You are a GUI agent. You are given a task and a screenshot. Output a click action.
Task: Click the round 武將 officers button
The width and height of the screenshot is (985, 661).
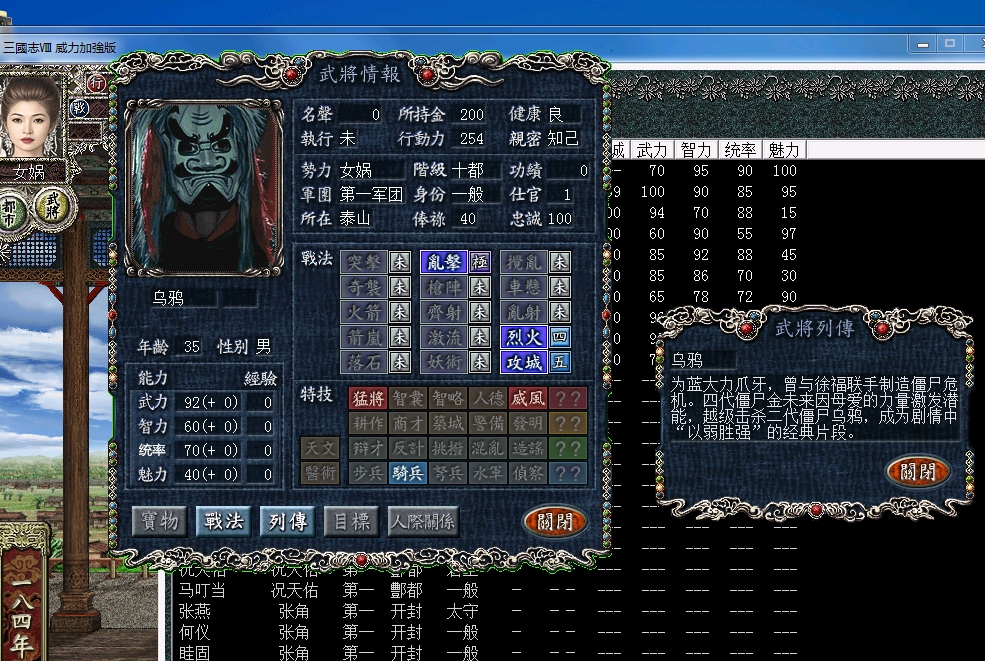(x=53, y=206)
